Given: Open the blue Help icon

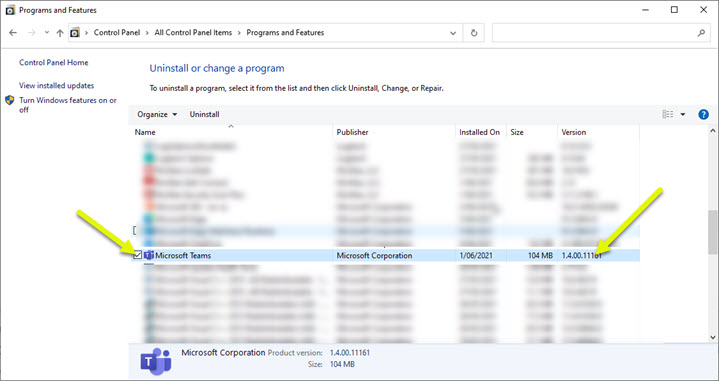Looking at the screenshot, I should 703,115.
